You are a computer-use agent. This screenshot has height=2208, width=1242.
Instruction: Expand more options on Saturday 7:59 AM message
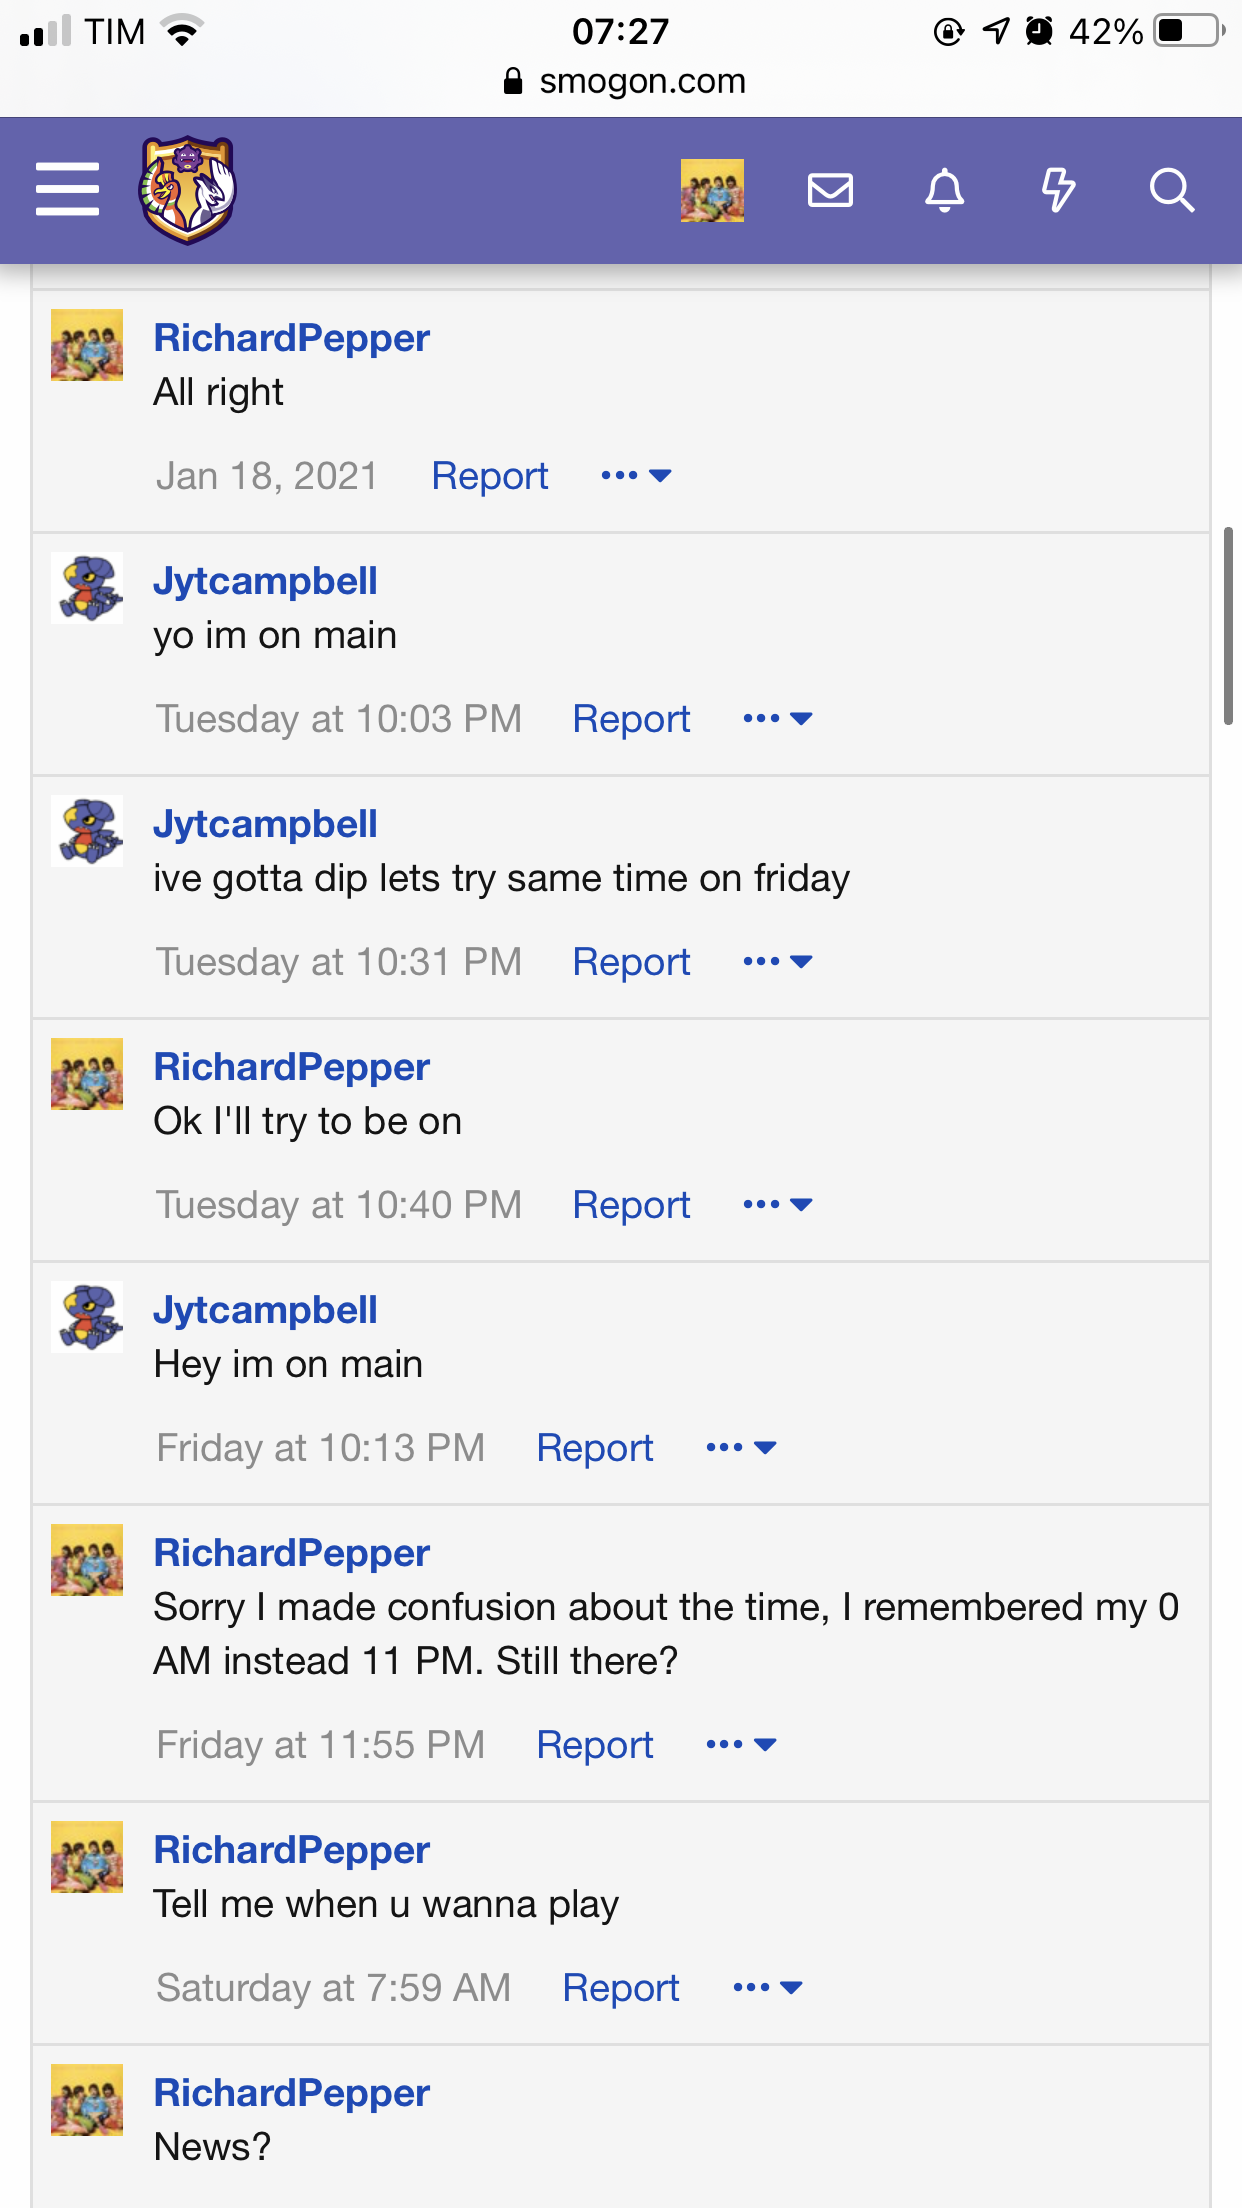(768, 1988)
